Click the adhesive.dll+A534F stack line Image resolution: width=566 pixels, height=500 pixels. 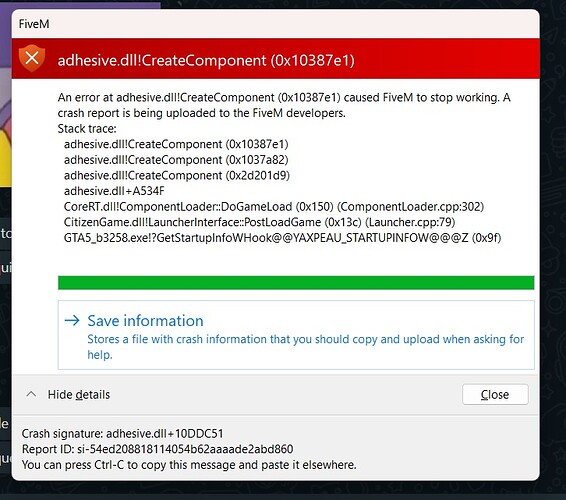pos(114,191)
